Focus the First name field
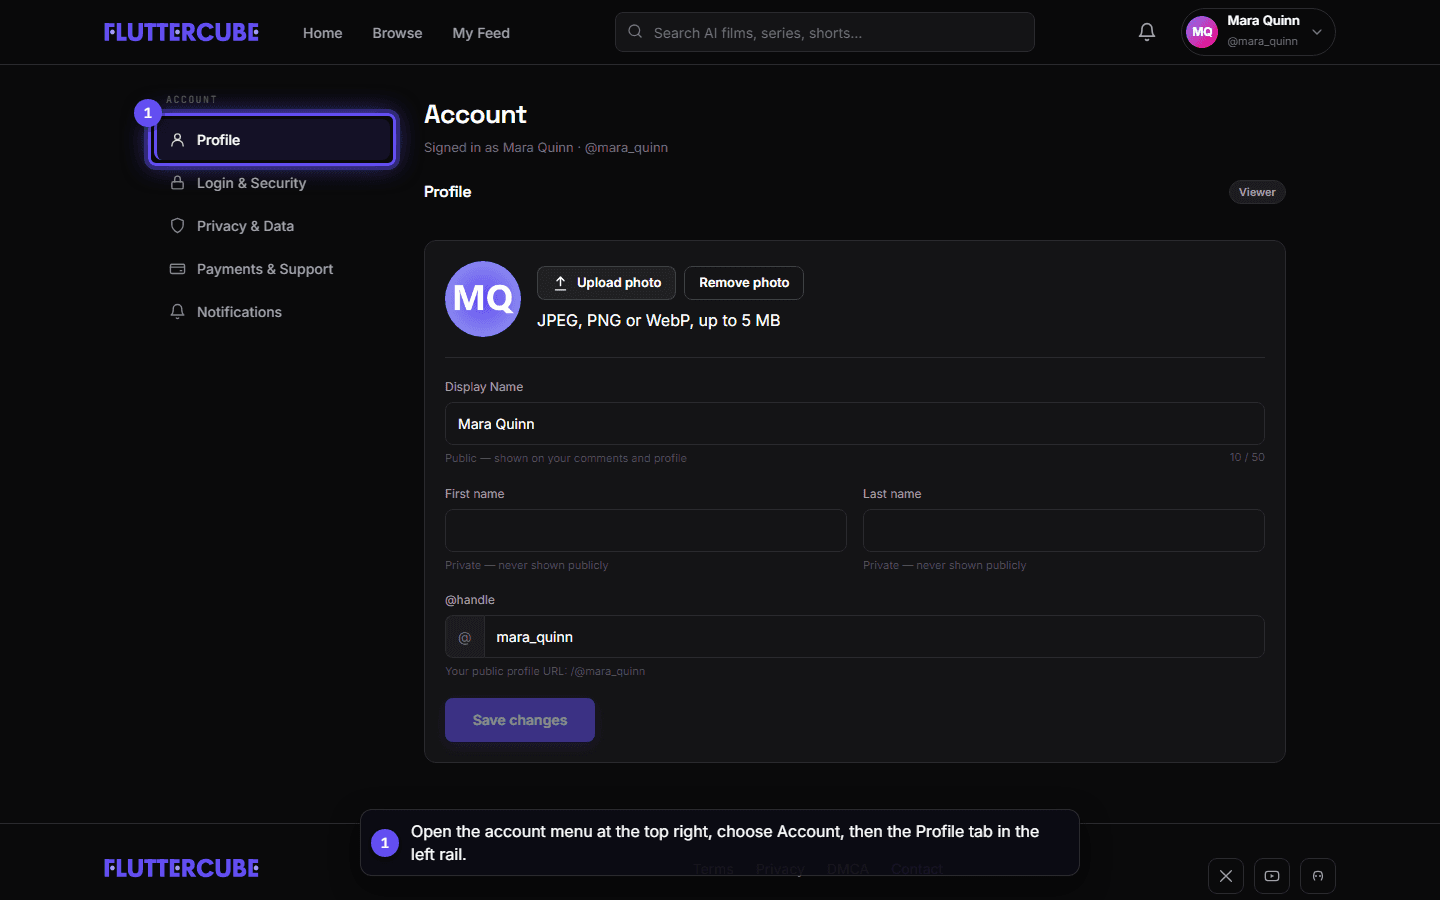 [646, 530]
